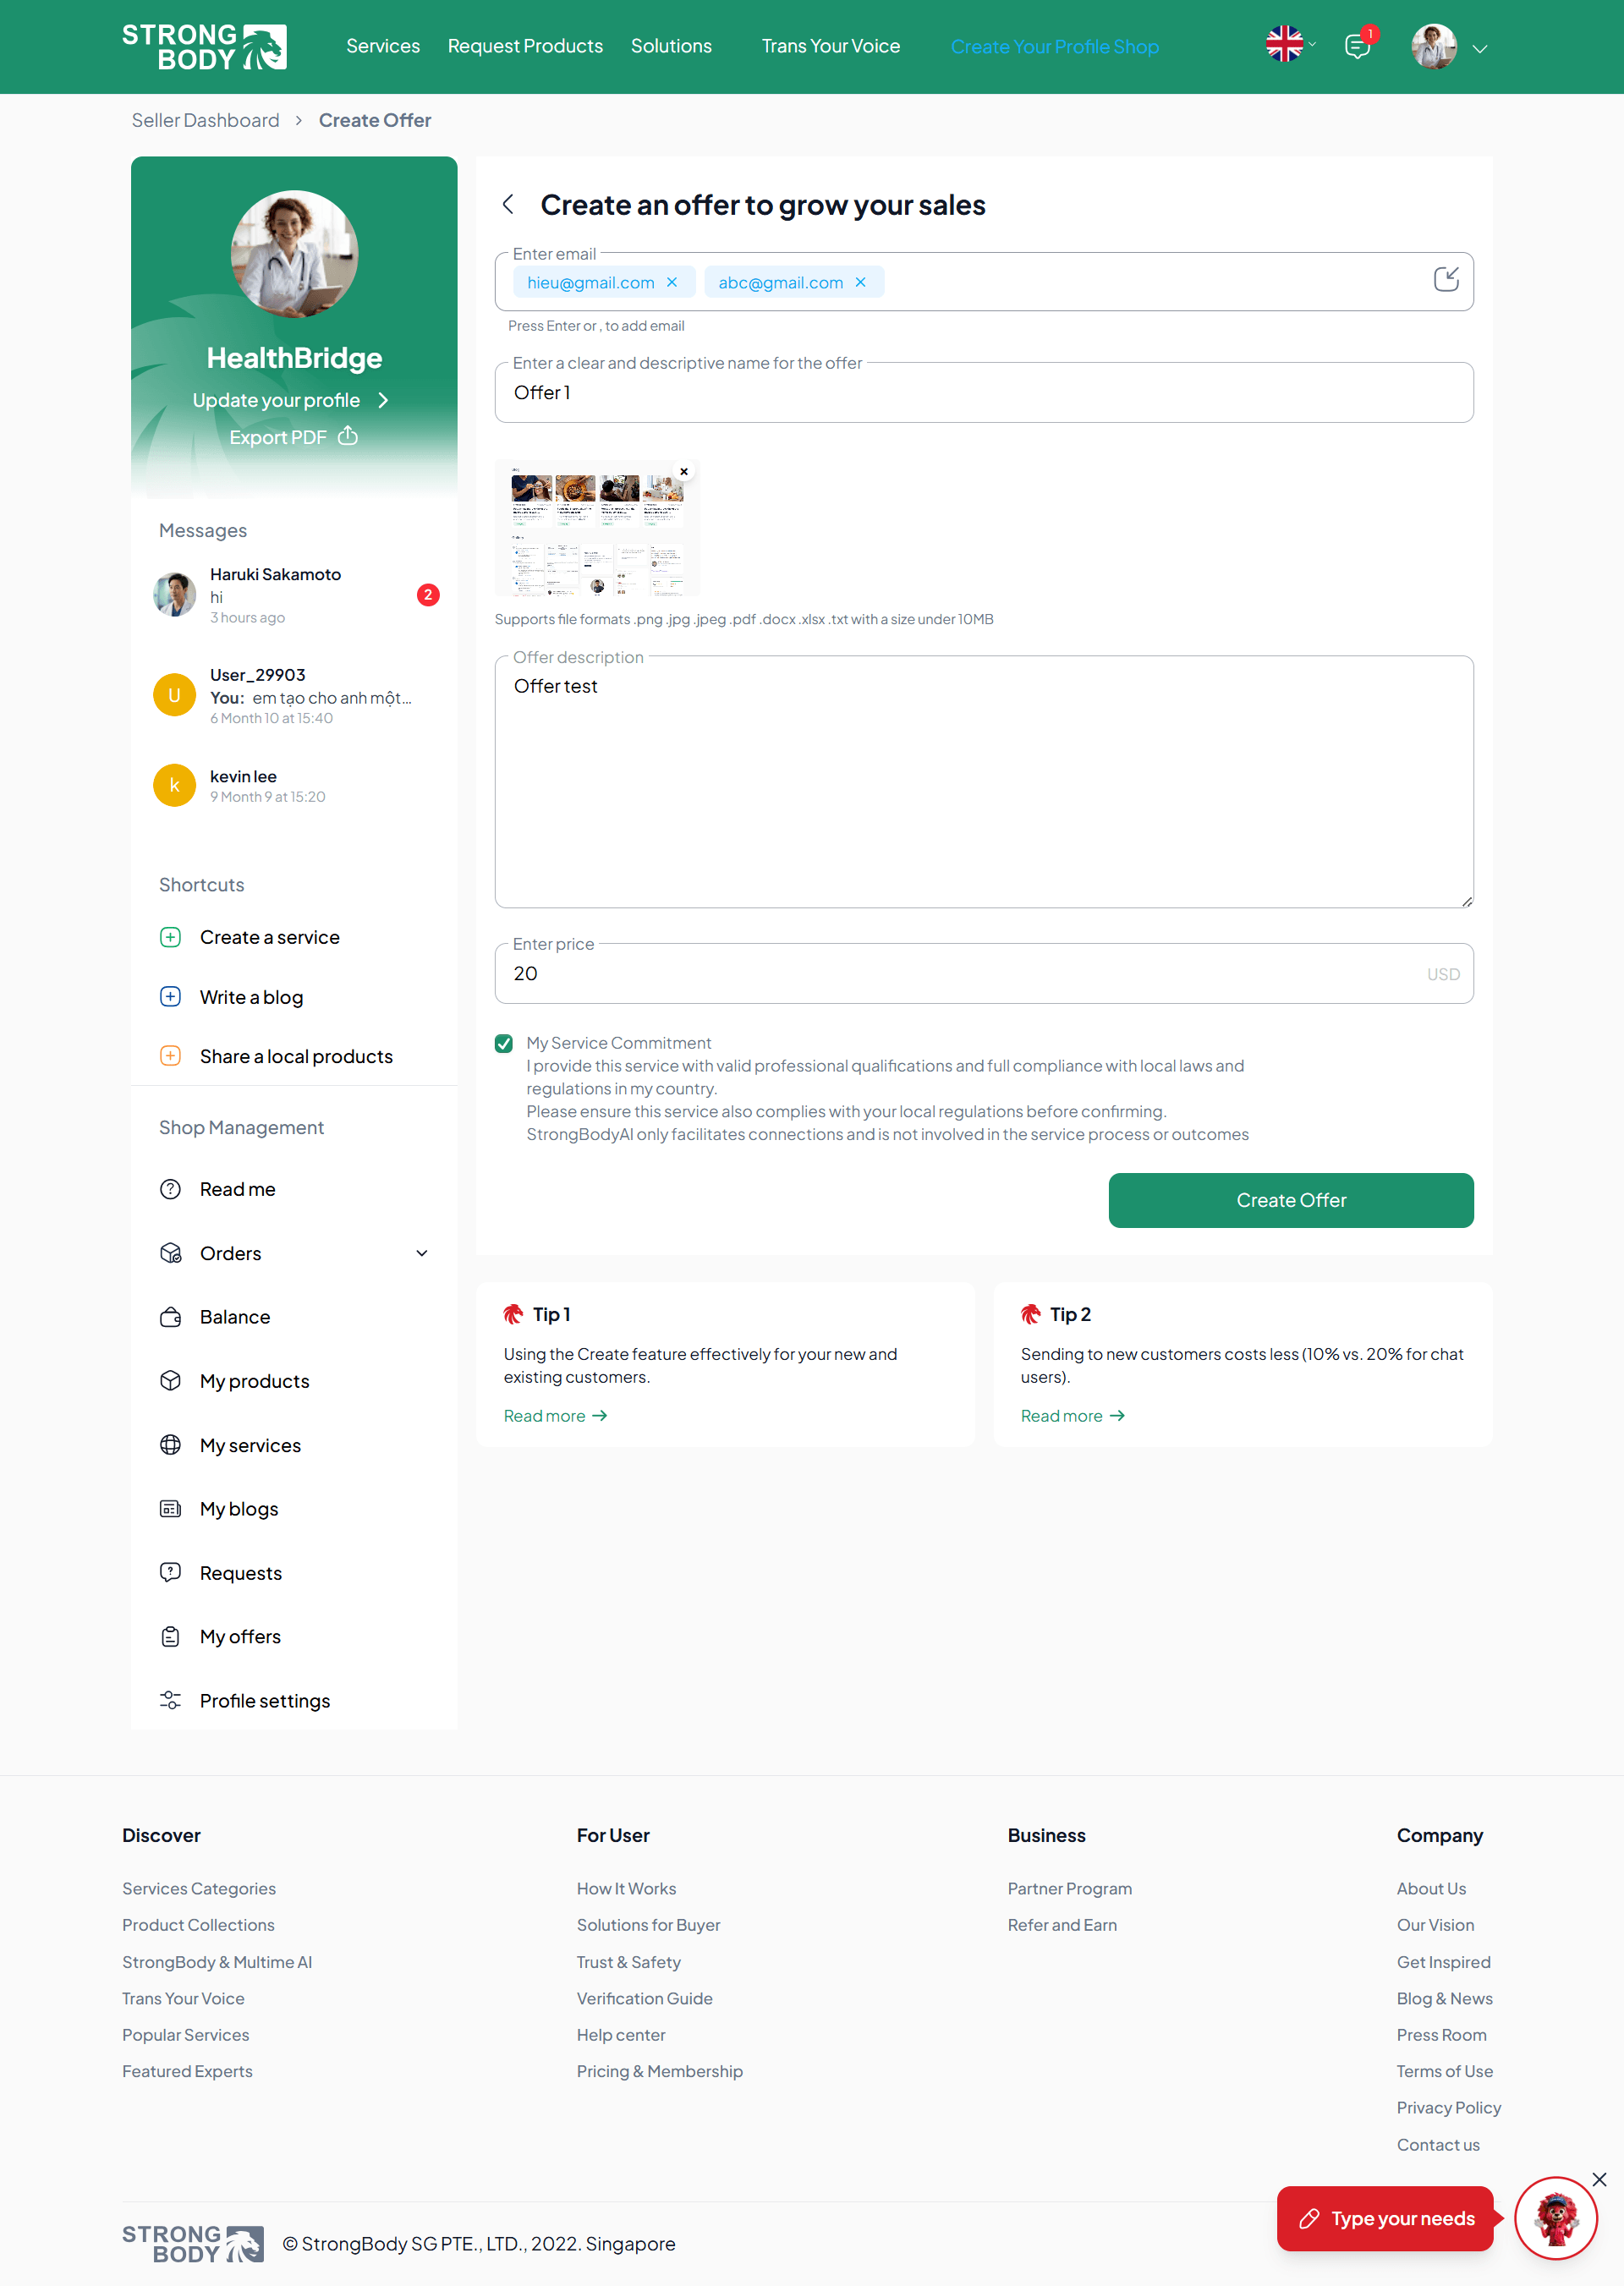Open the mascot chat assistant avatar
1624x2286 pixels.
pyautogui.click(x=1556, y=2218)
